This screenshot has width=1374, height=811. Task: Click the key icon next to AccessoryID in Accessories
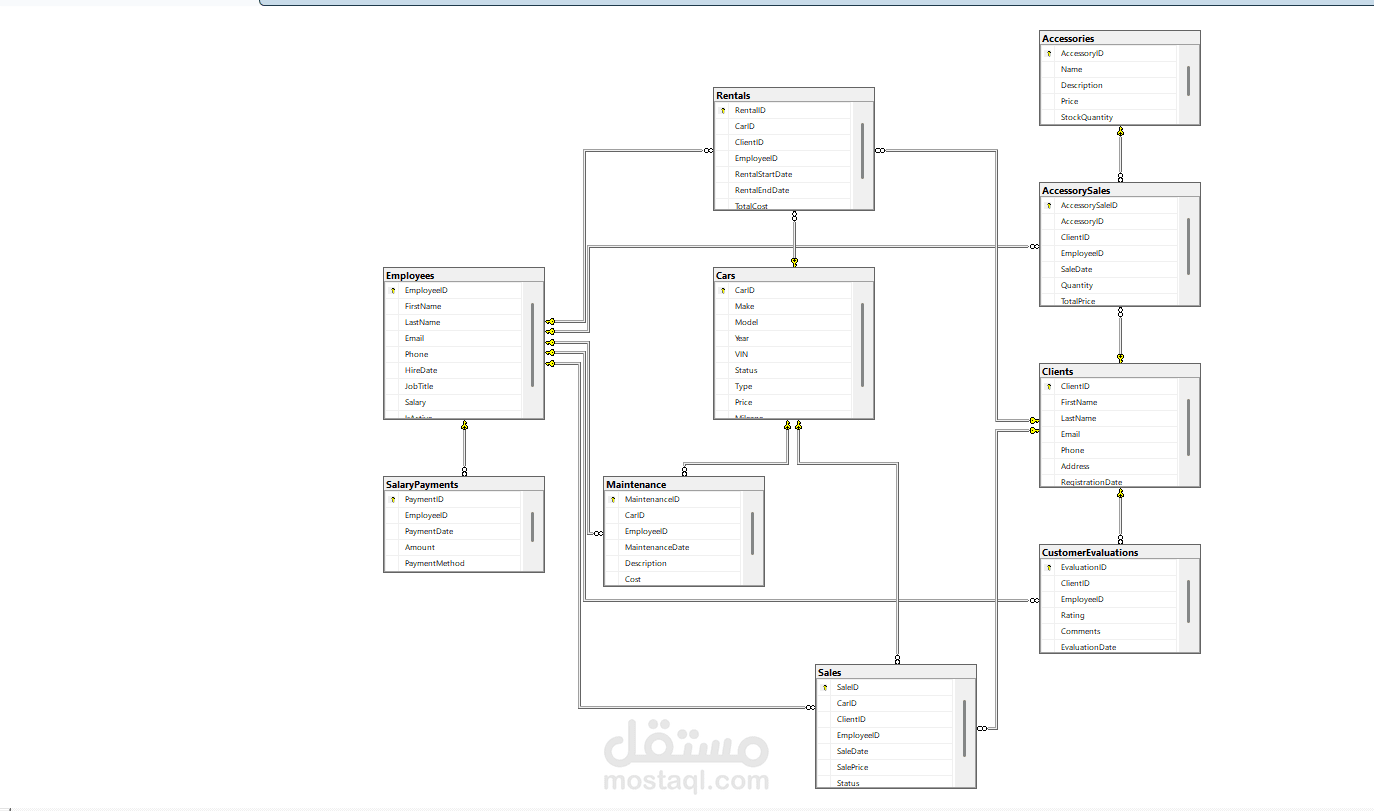click(1048, 53)
